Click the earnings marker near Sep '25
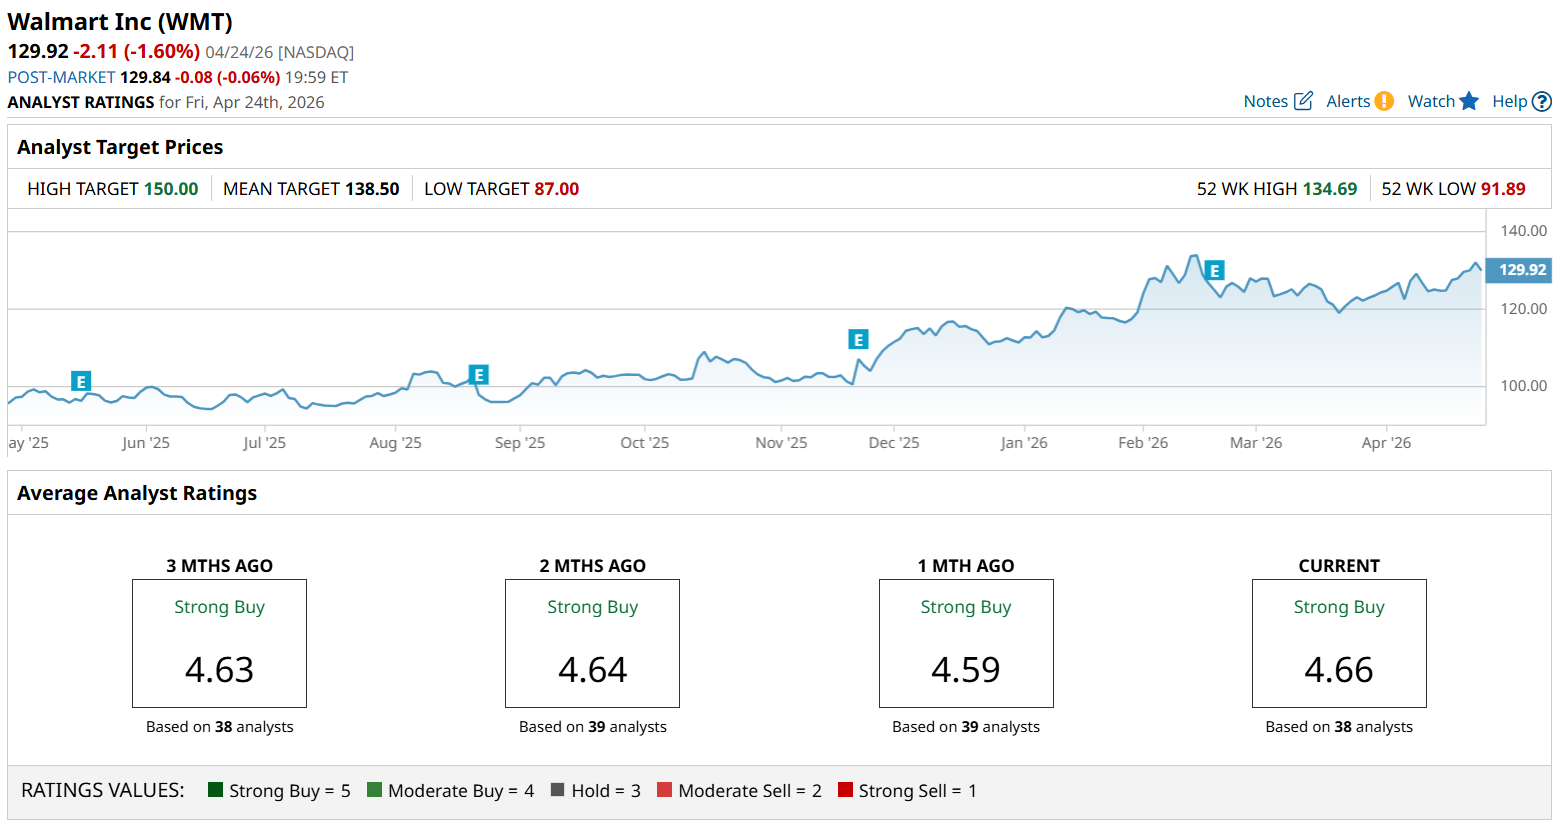Image resolution: width=1560 pixels, height=828 pixels. coord(479,375)
